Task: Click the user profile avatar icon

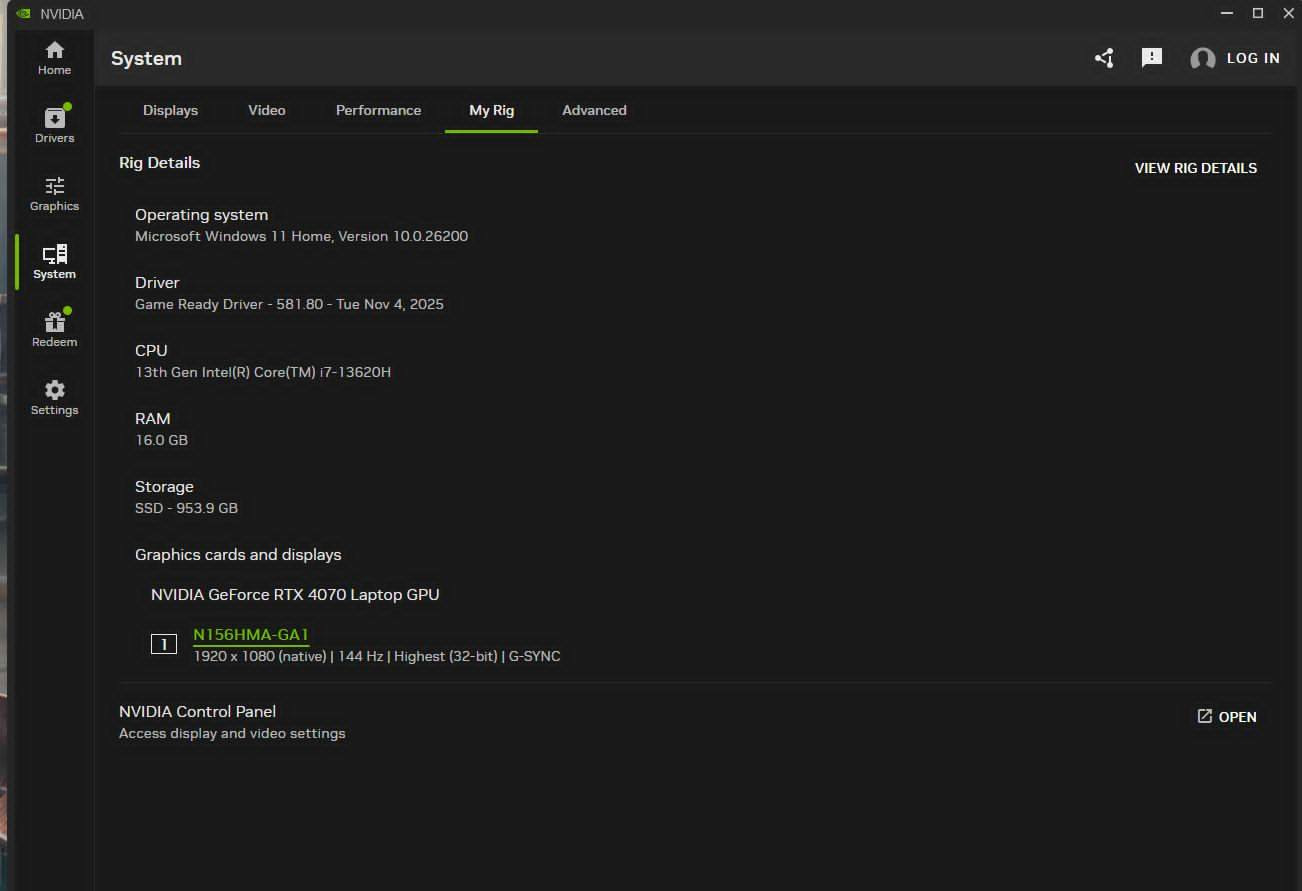Action: pos(1202,59)
